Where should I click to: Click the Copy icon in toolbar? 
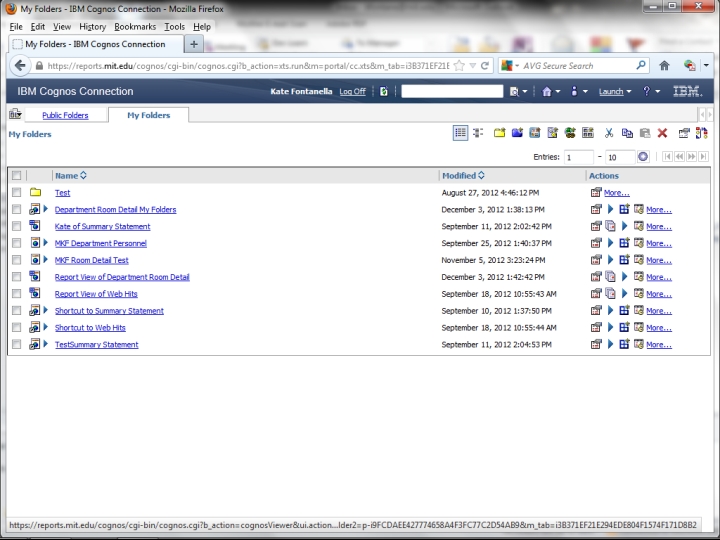pos(627,133)
